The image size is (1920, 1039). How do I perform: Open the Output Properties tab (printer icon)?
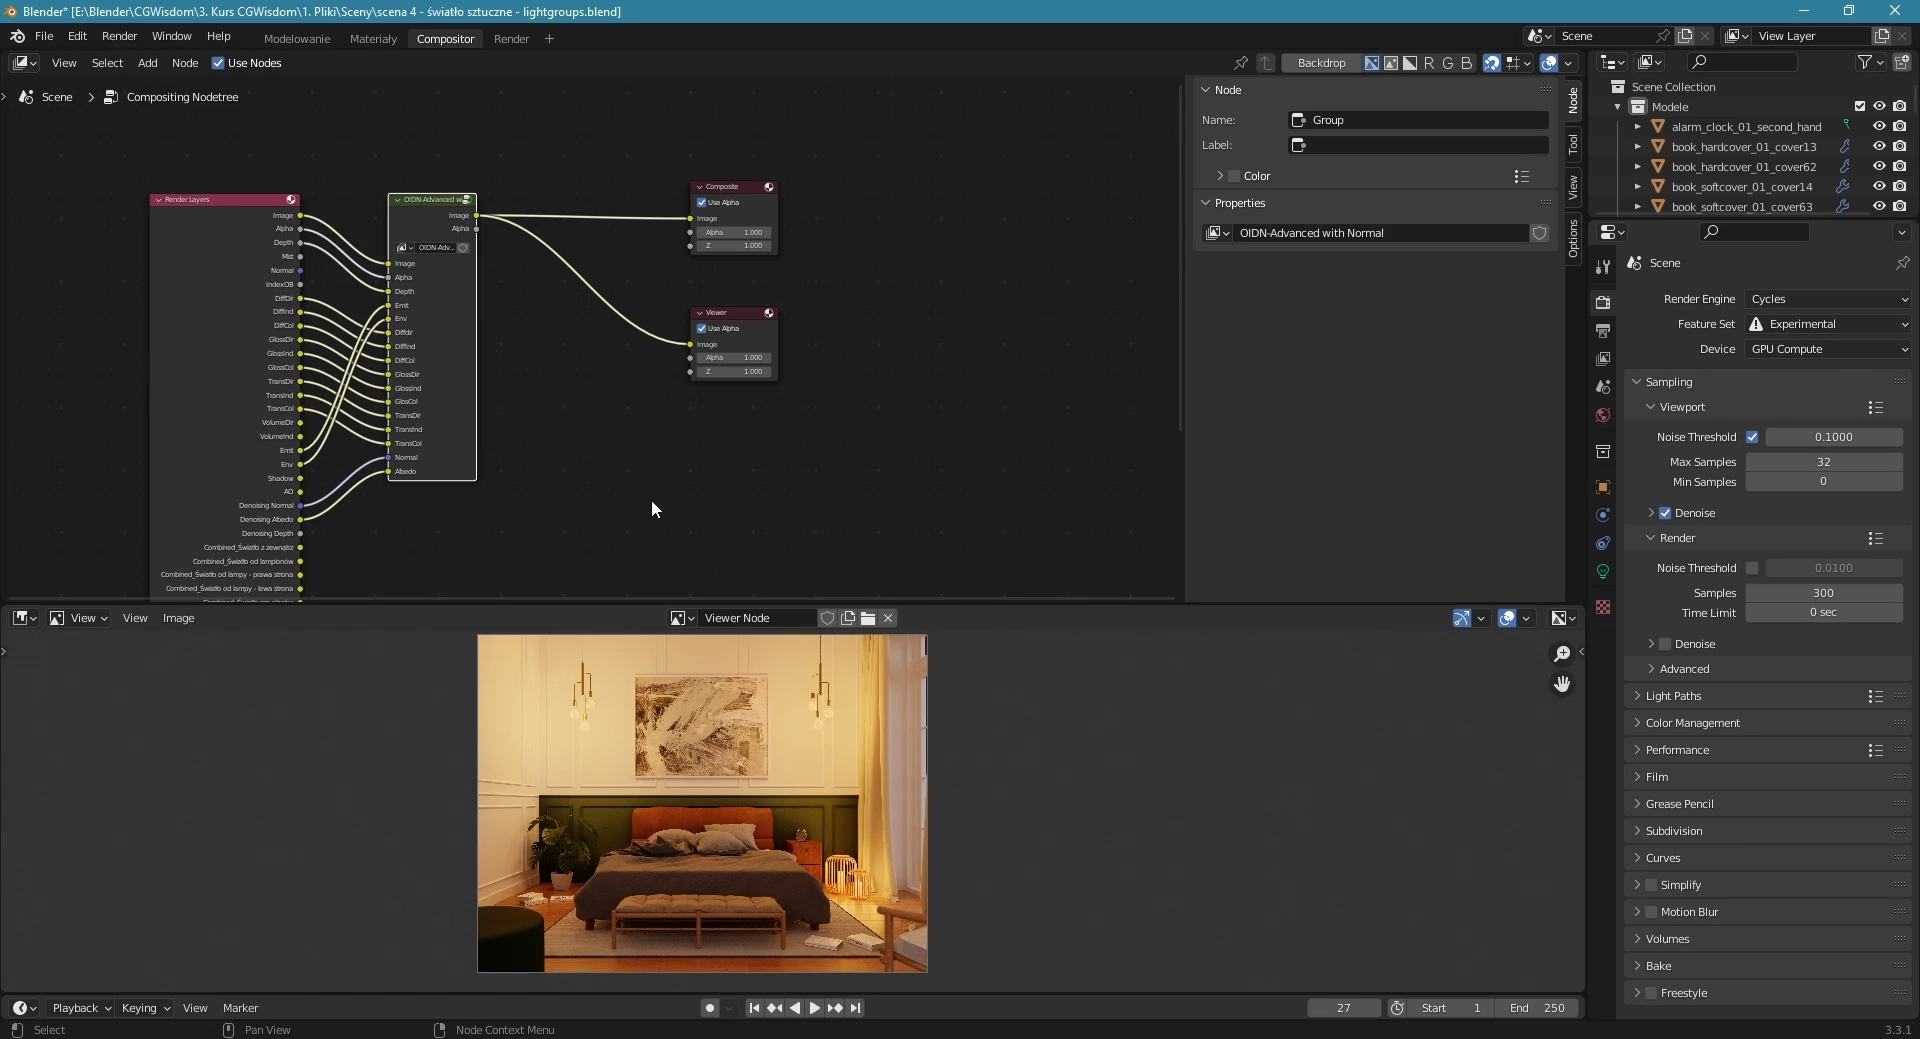tap(1604, 330)
